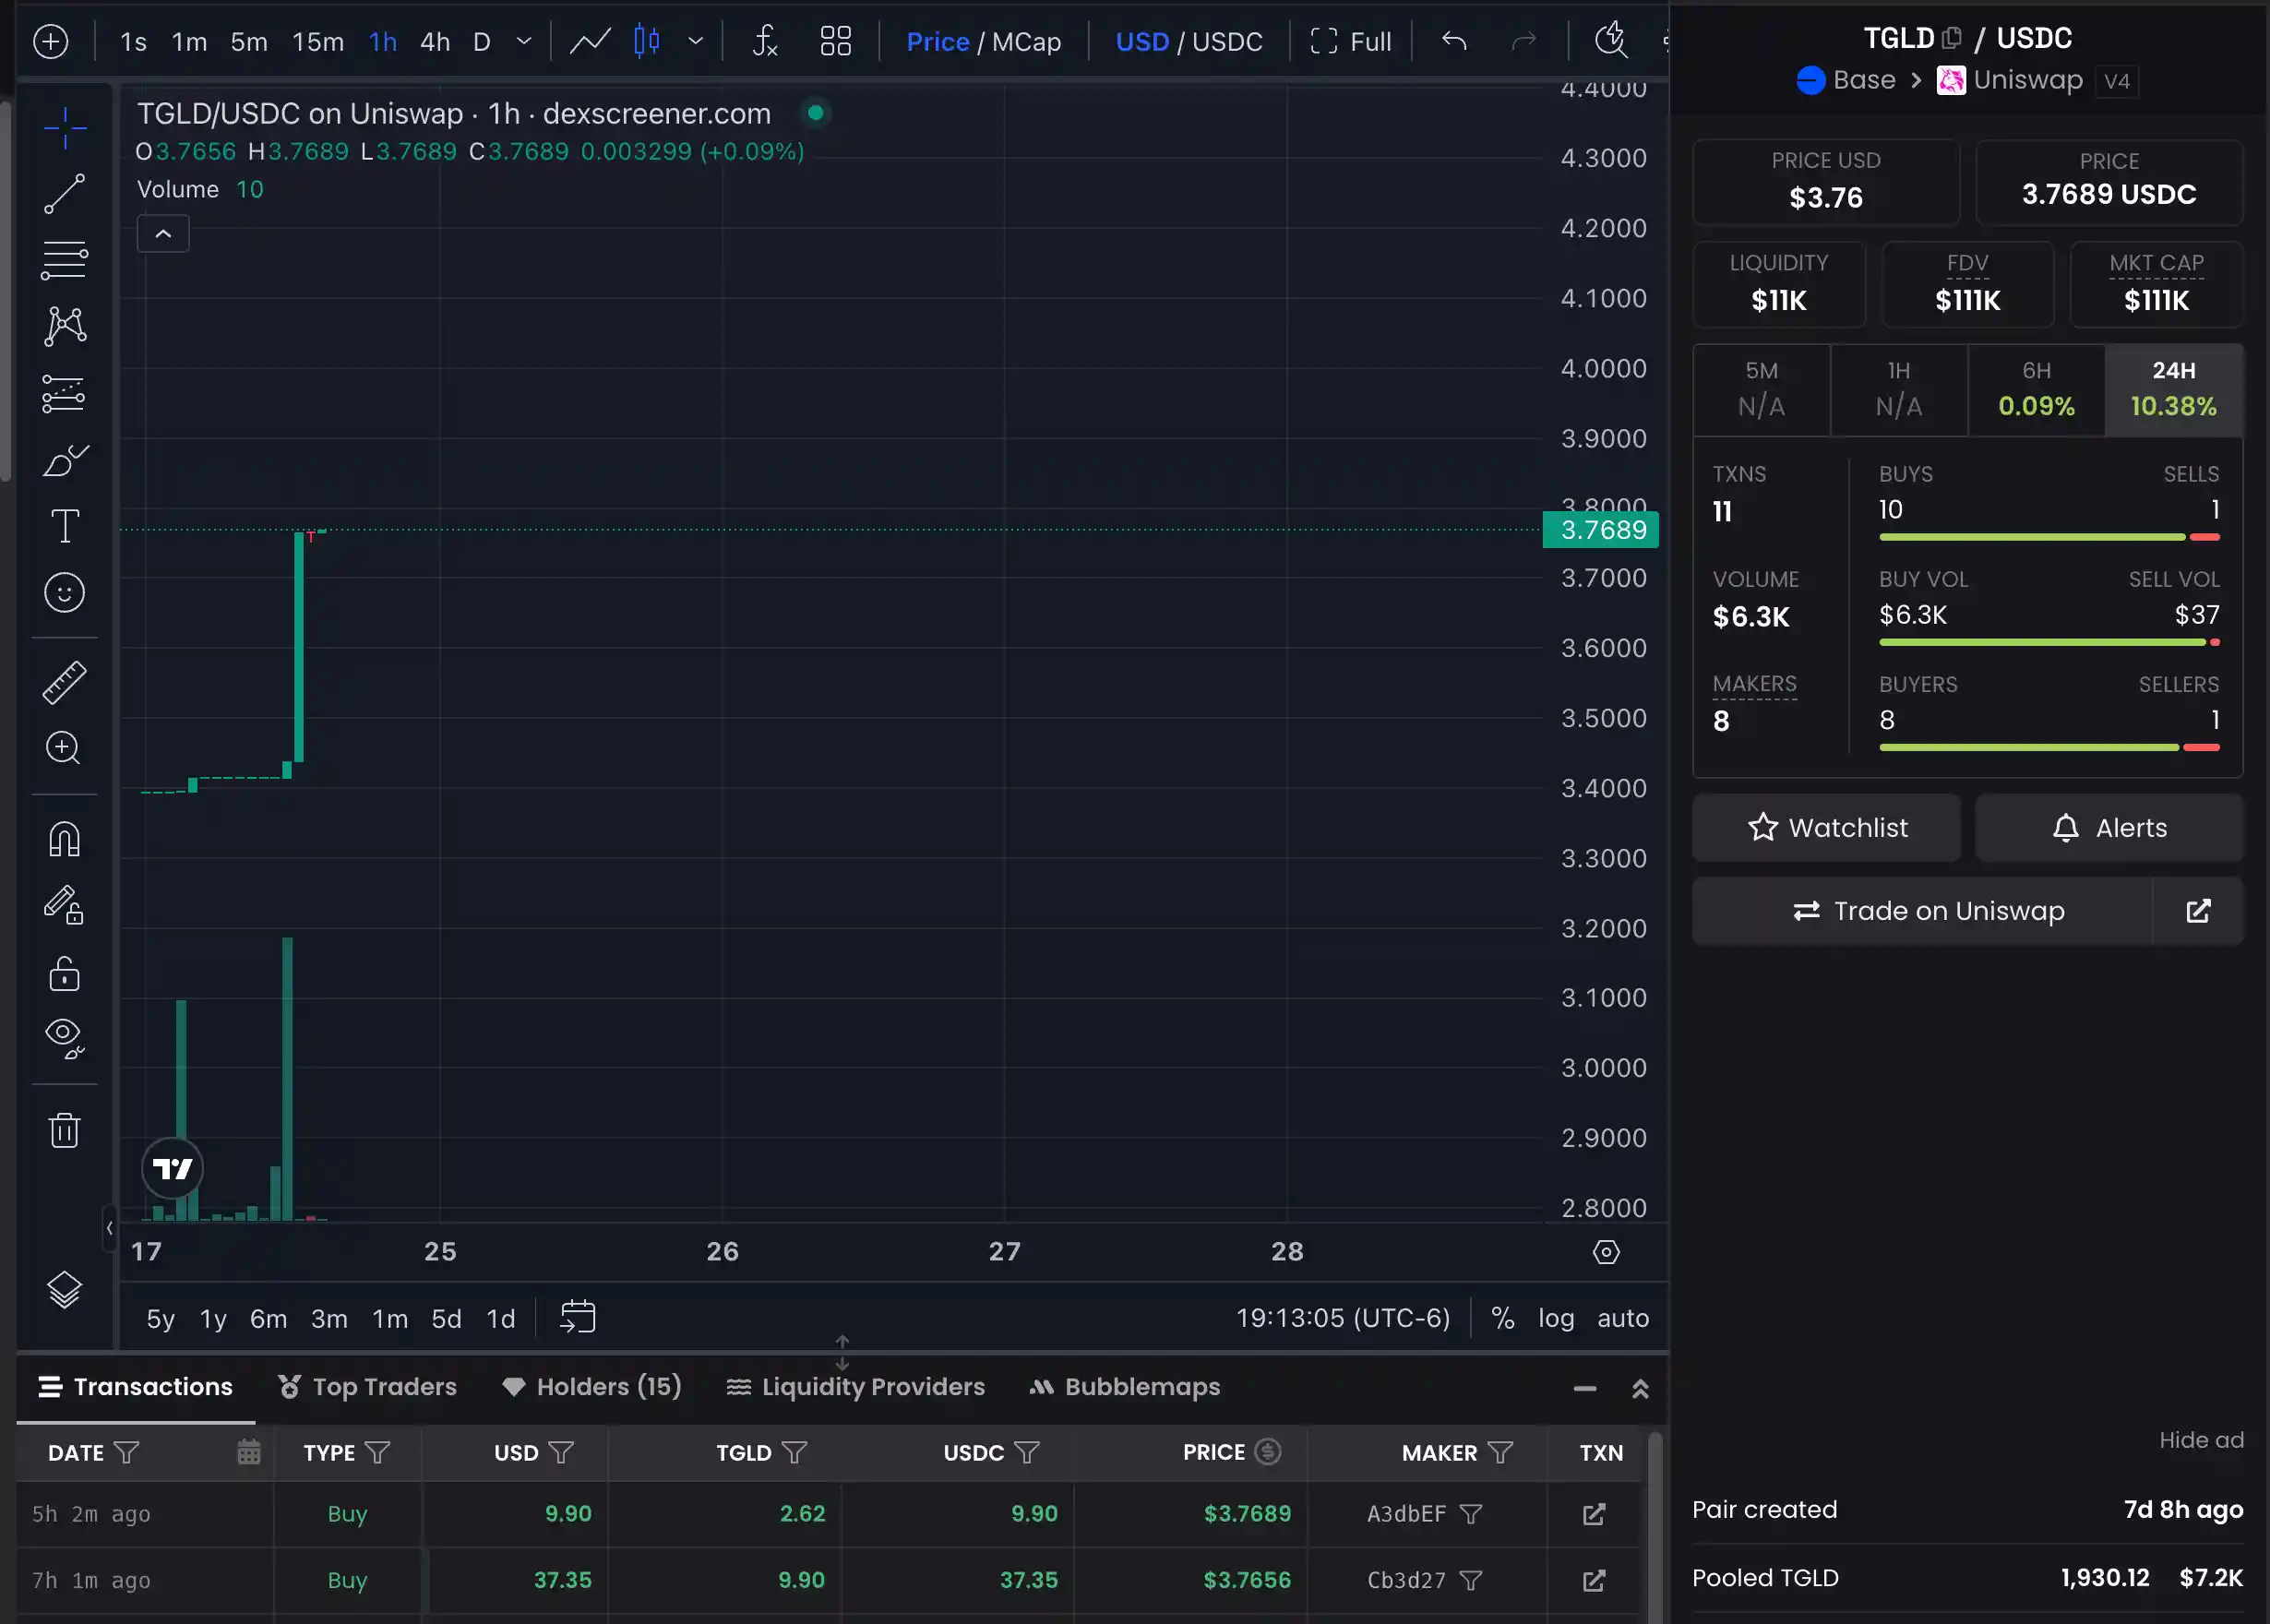The height and width of the screenshot is (1624, 2270).
Task: Expand the timeframe dropdown next to D
Action: (x=523, y=41)
